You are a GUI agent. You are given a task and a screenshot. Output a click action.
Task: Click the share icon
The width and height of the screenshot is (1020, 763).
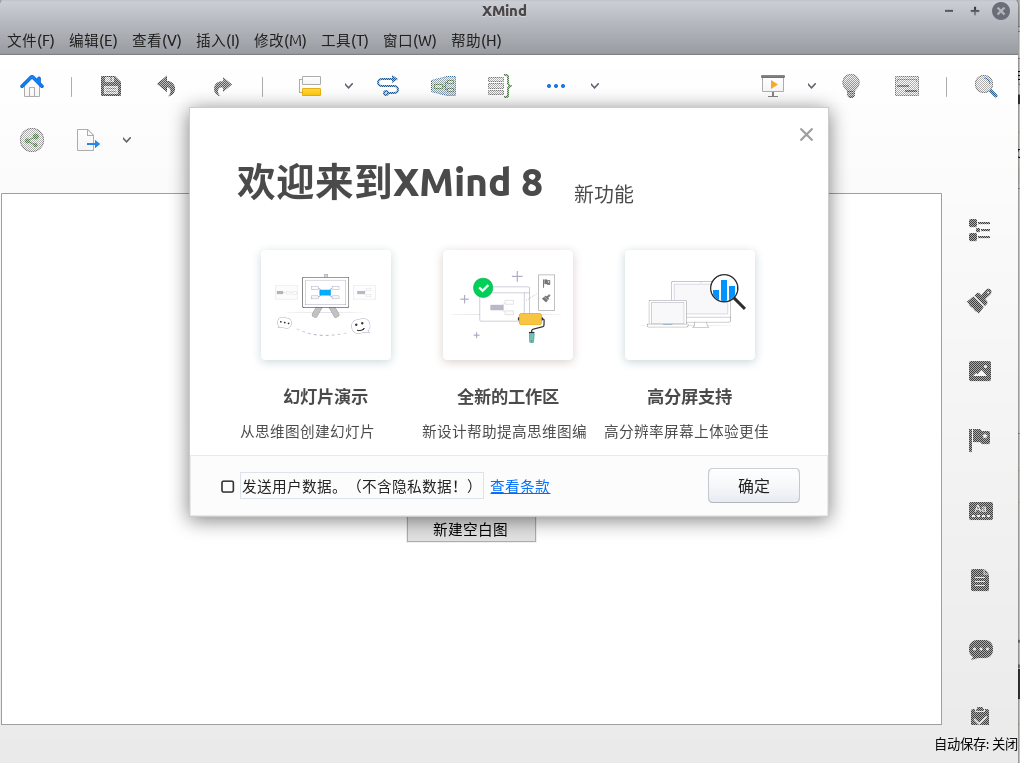(32, 140)
